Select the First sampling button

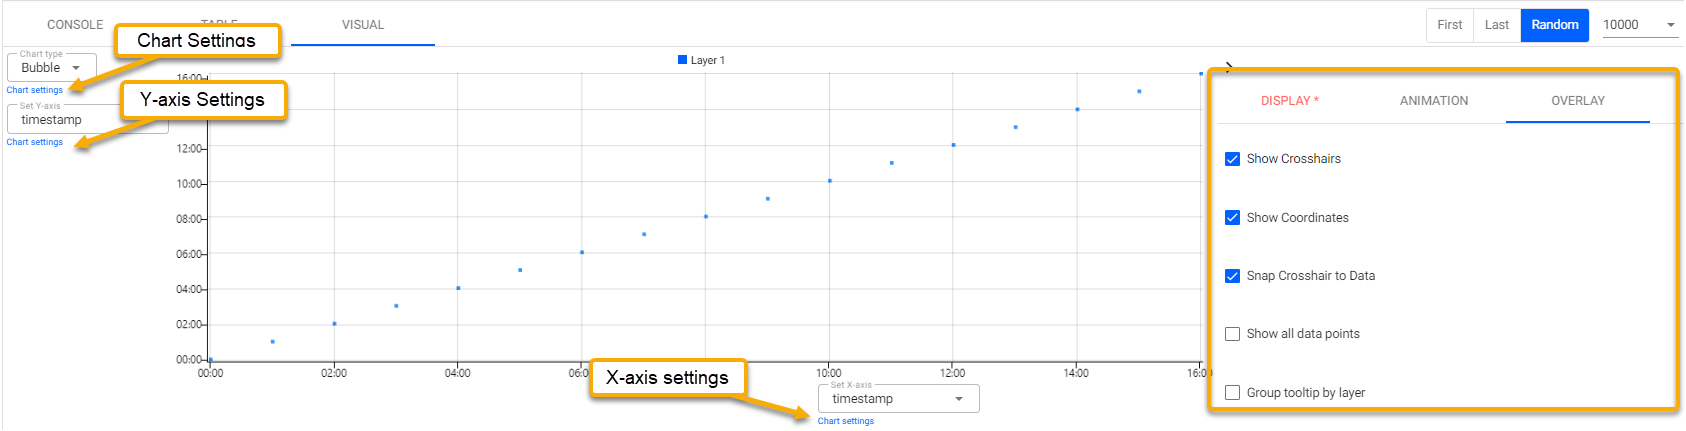coord(1450,25)
